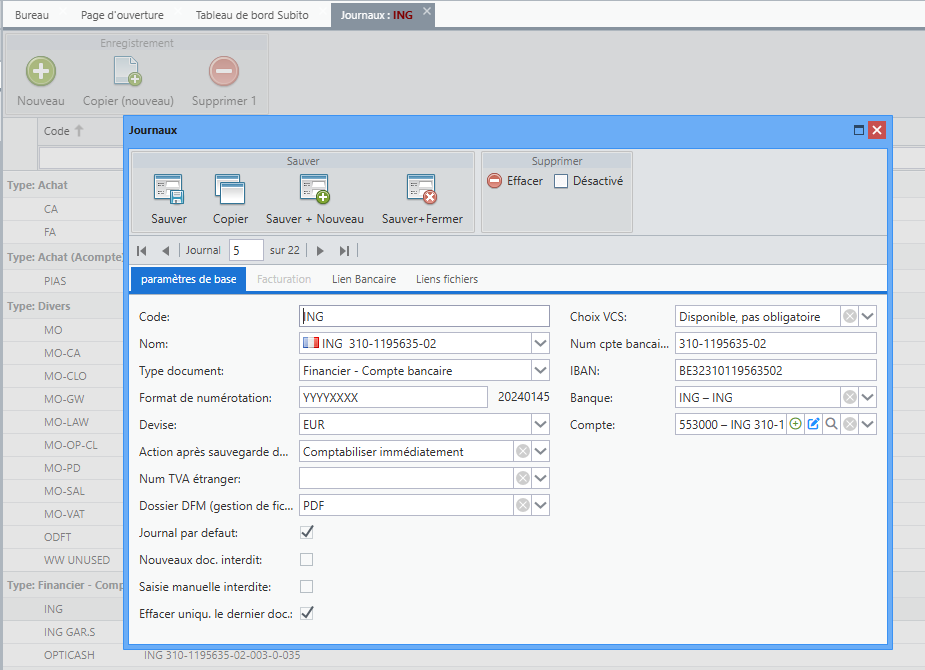Expand the Num TVA étranger dropdown

click(540, 478)
